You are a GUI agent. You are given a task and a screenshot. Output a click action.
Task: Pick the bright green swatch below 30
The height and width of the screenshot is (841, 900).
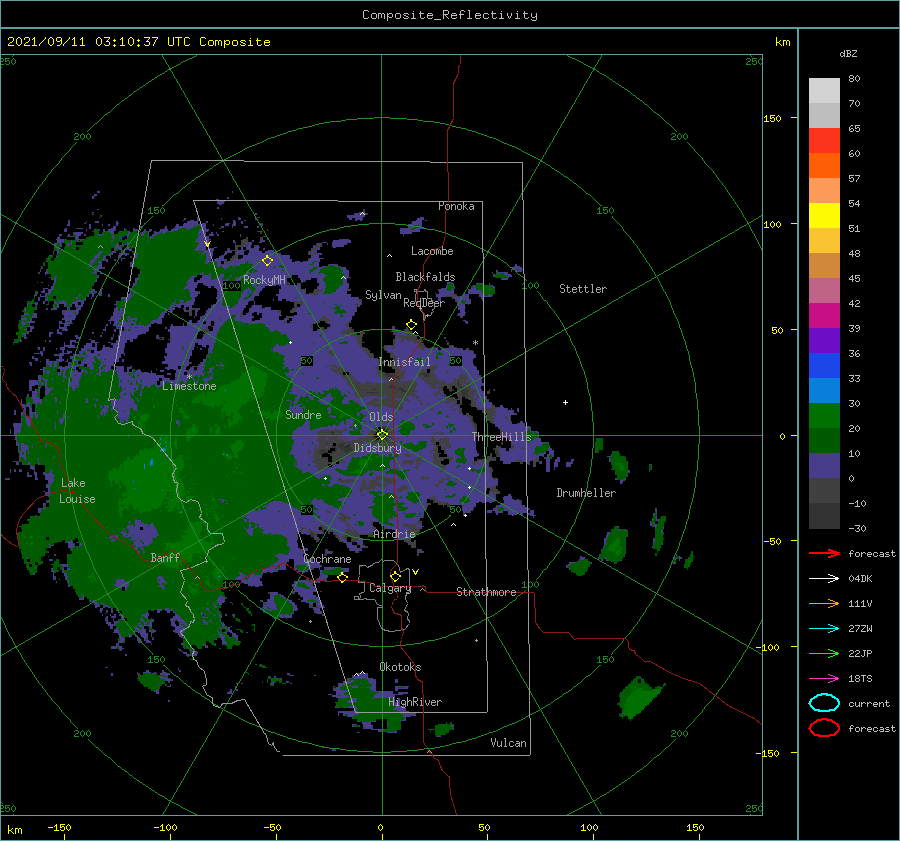click(824, 416)
